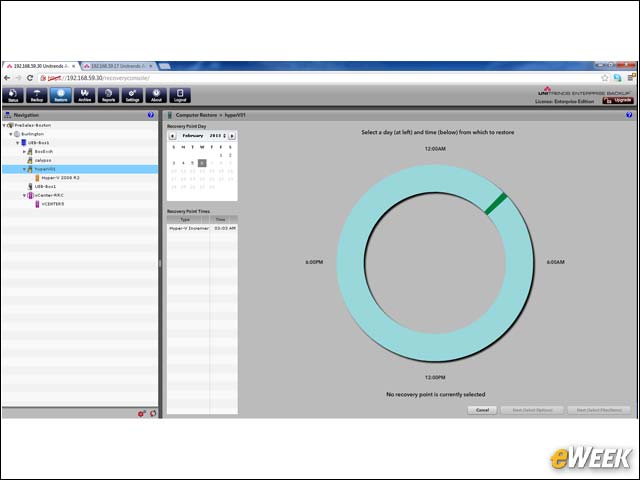Click the Cancel button

[482, 410]
